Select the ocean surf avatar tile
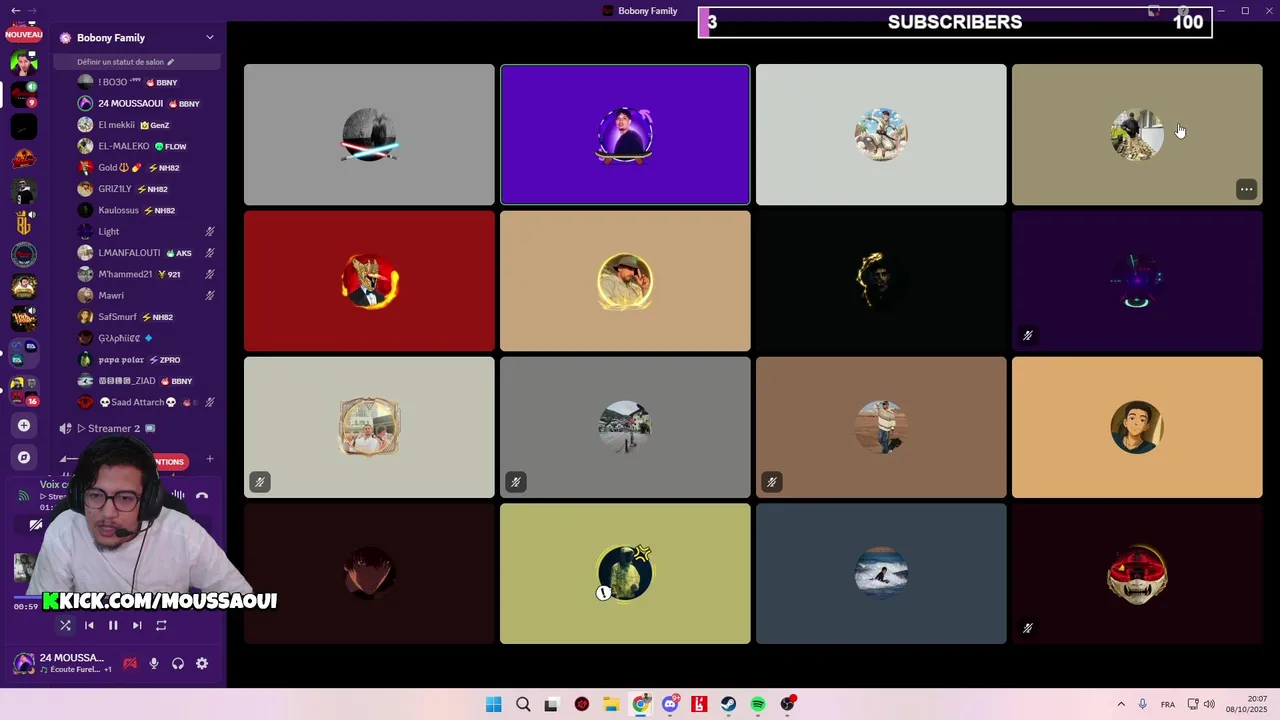Screen dimensions: 1280x720 coord(881,574)
